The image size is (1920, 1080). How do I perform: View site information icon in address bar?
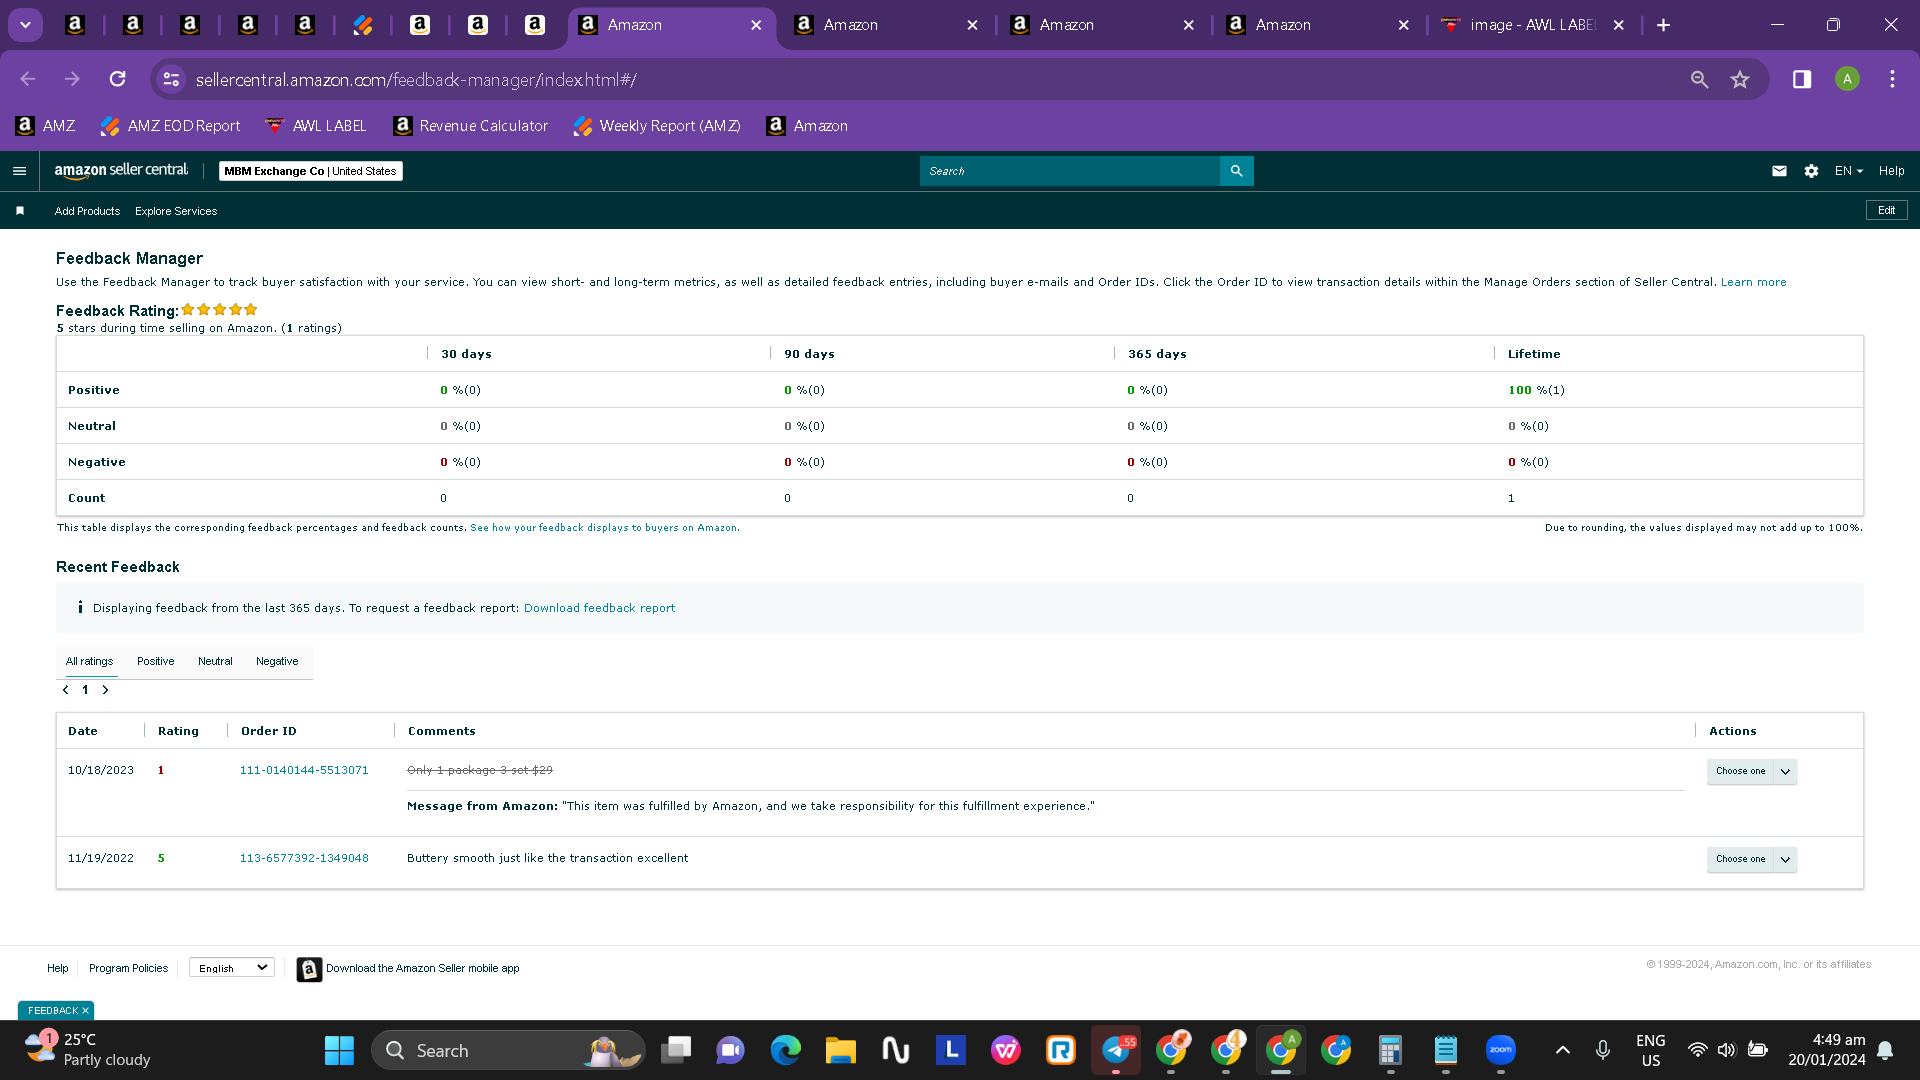[171, 79]
